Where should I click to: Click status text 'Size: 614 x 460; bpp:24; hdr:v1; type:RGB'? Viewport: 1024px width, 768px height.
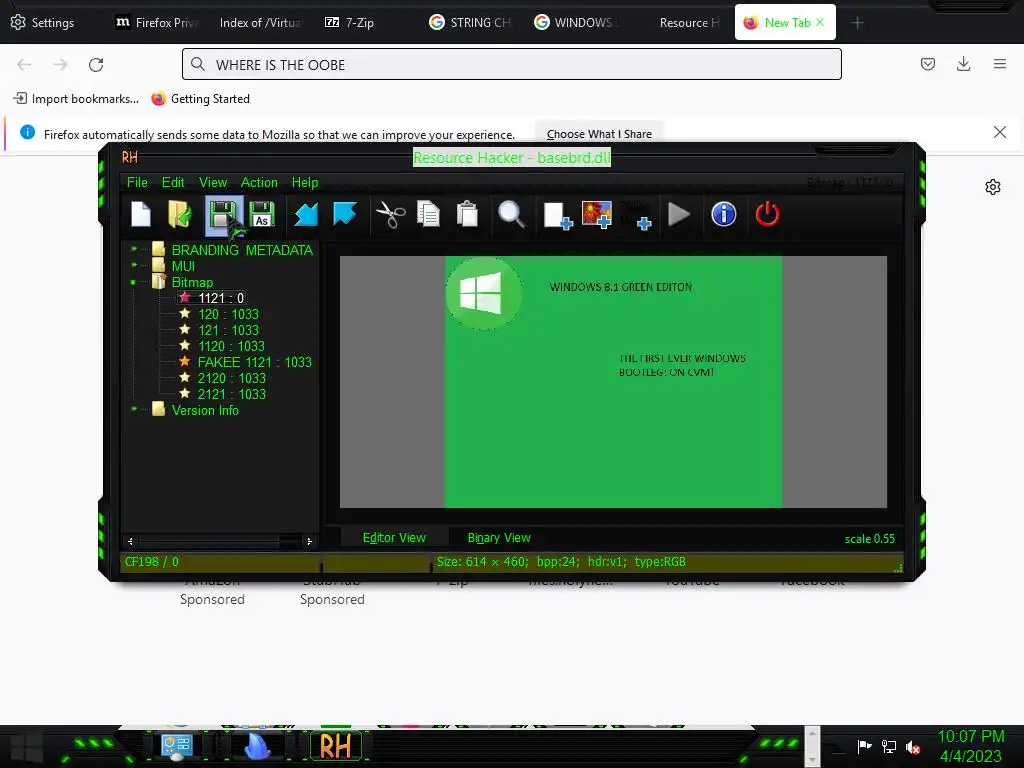pyautogui.click(x=561, y=562)
